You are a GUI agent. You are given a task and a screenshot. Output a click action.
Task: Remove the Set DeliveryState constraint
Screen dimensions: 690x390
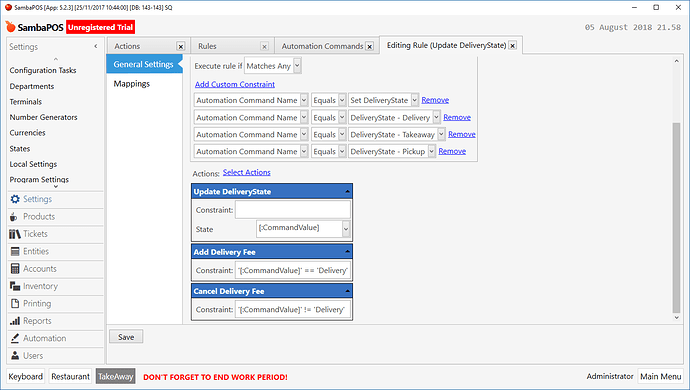pyautogui.click(x=435, y=100)
